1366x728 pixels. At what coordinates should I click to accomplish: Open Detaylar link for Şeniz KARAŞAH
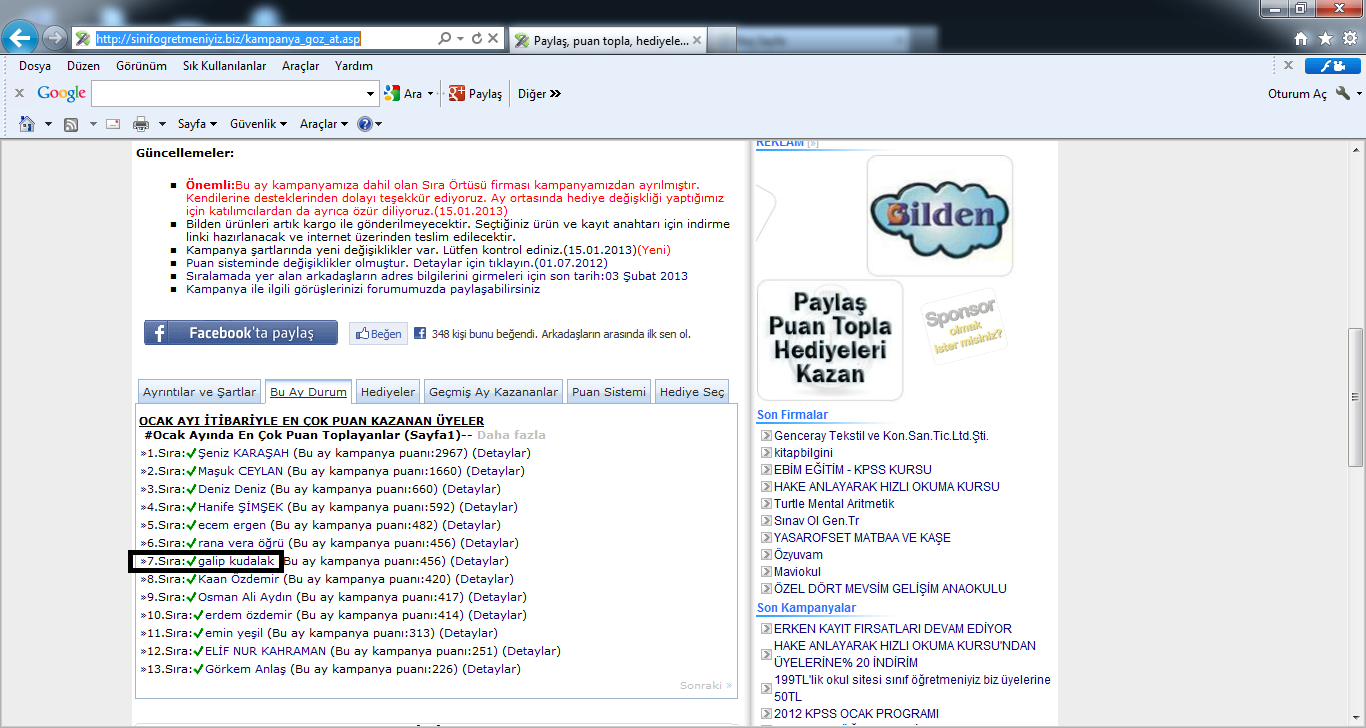(501, 453)
